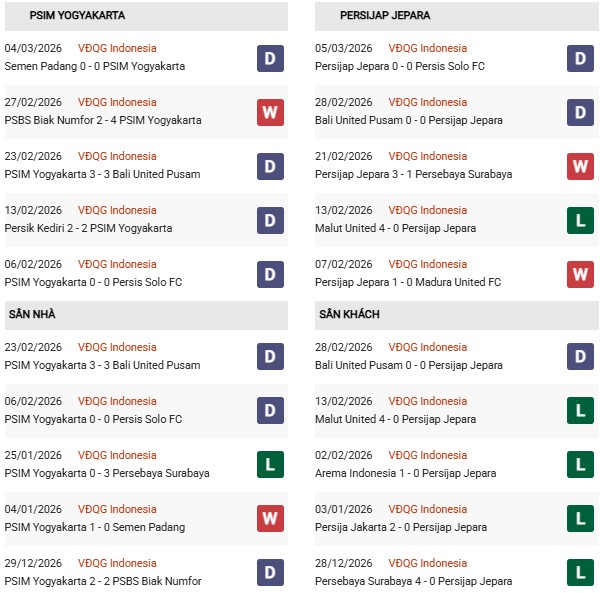The image size is (600, 593).
Task: Click W badge for Persijap Jepara 3-1 Persebaya
Action: pyautogui.click(x=581, y=165)
